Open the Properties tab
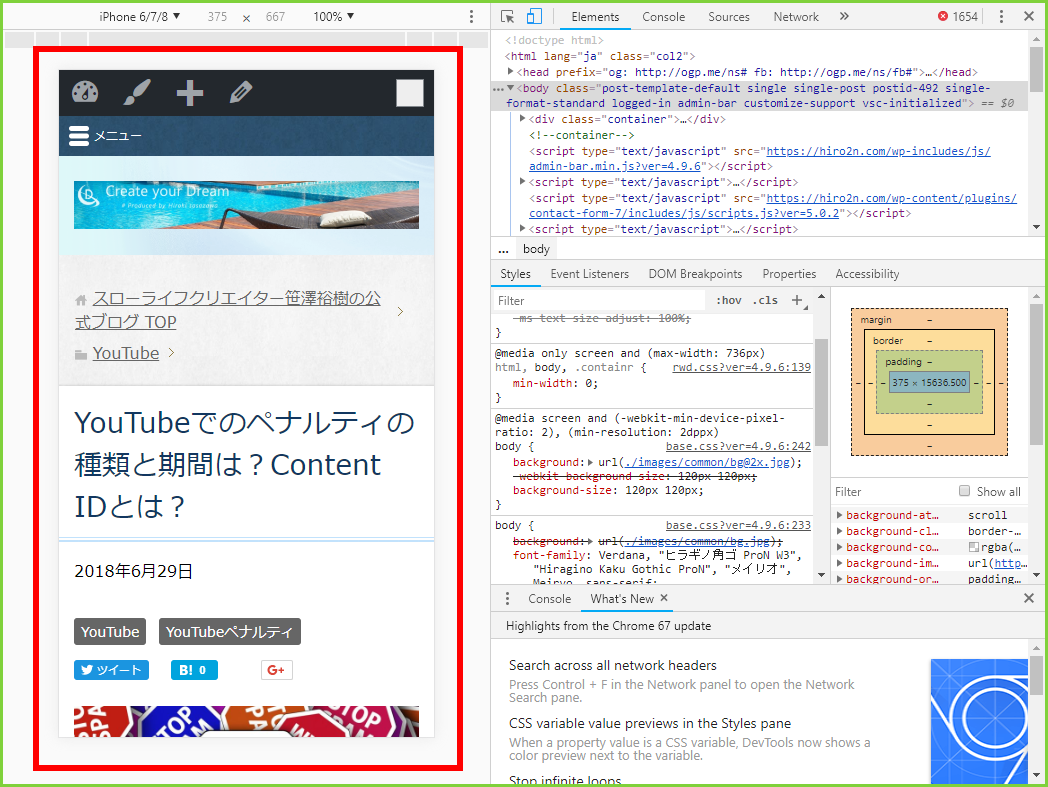1048x787 pixels. pos(789,273)
